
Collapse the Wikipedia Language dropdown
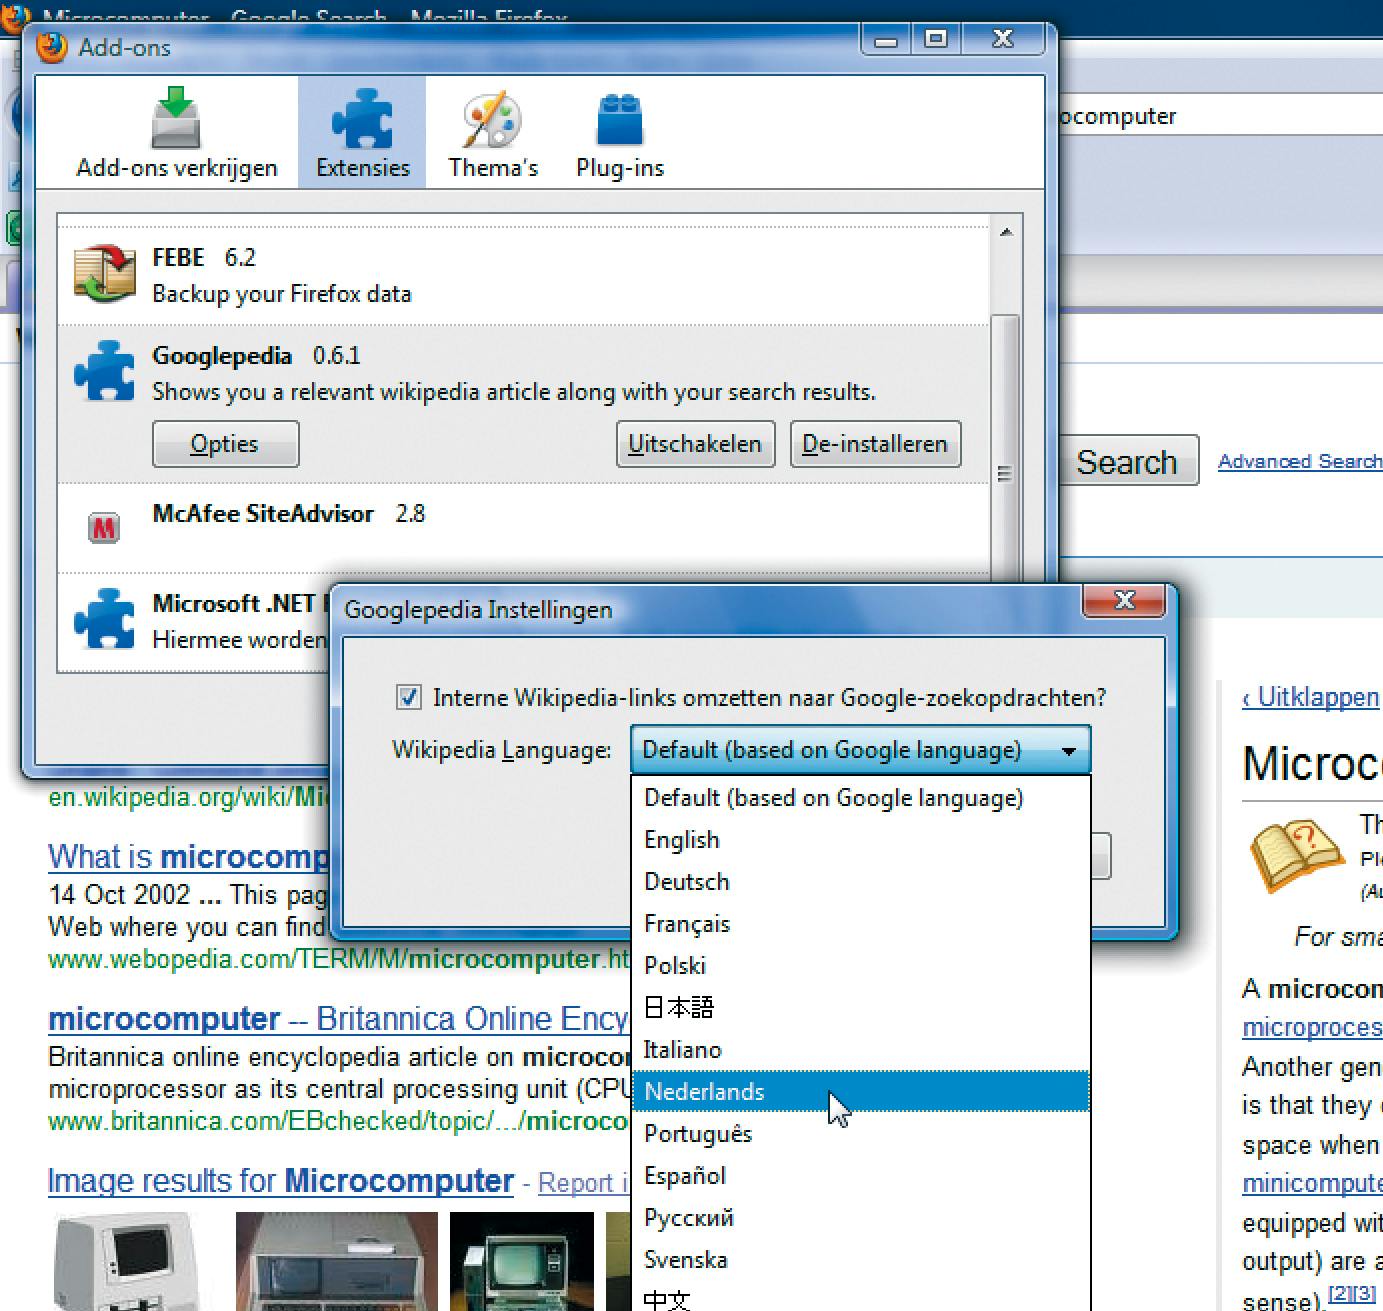tap(860, 750)
